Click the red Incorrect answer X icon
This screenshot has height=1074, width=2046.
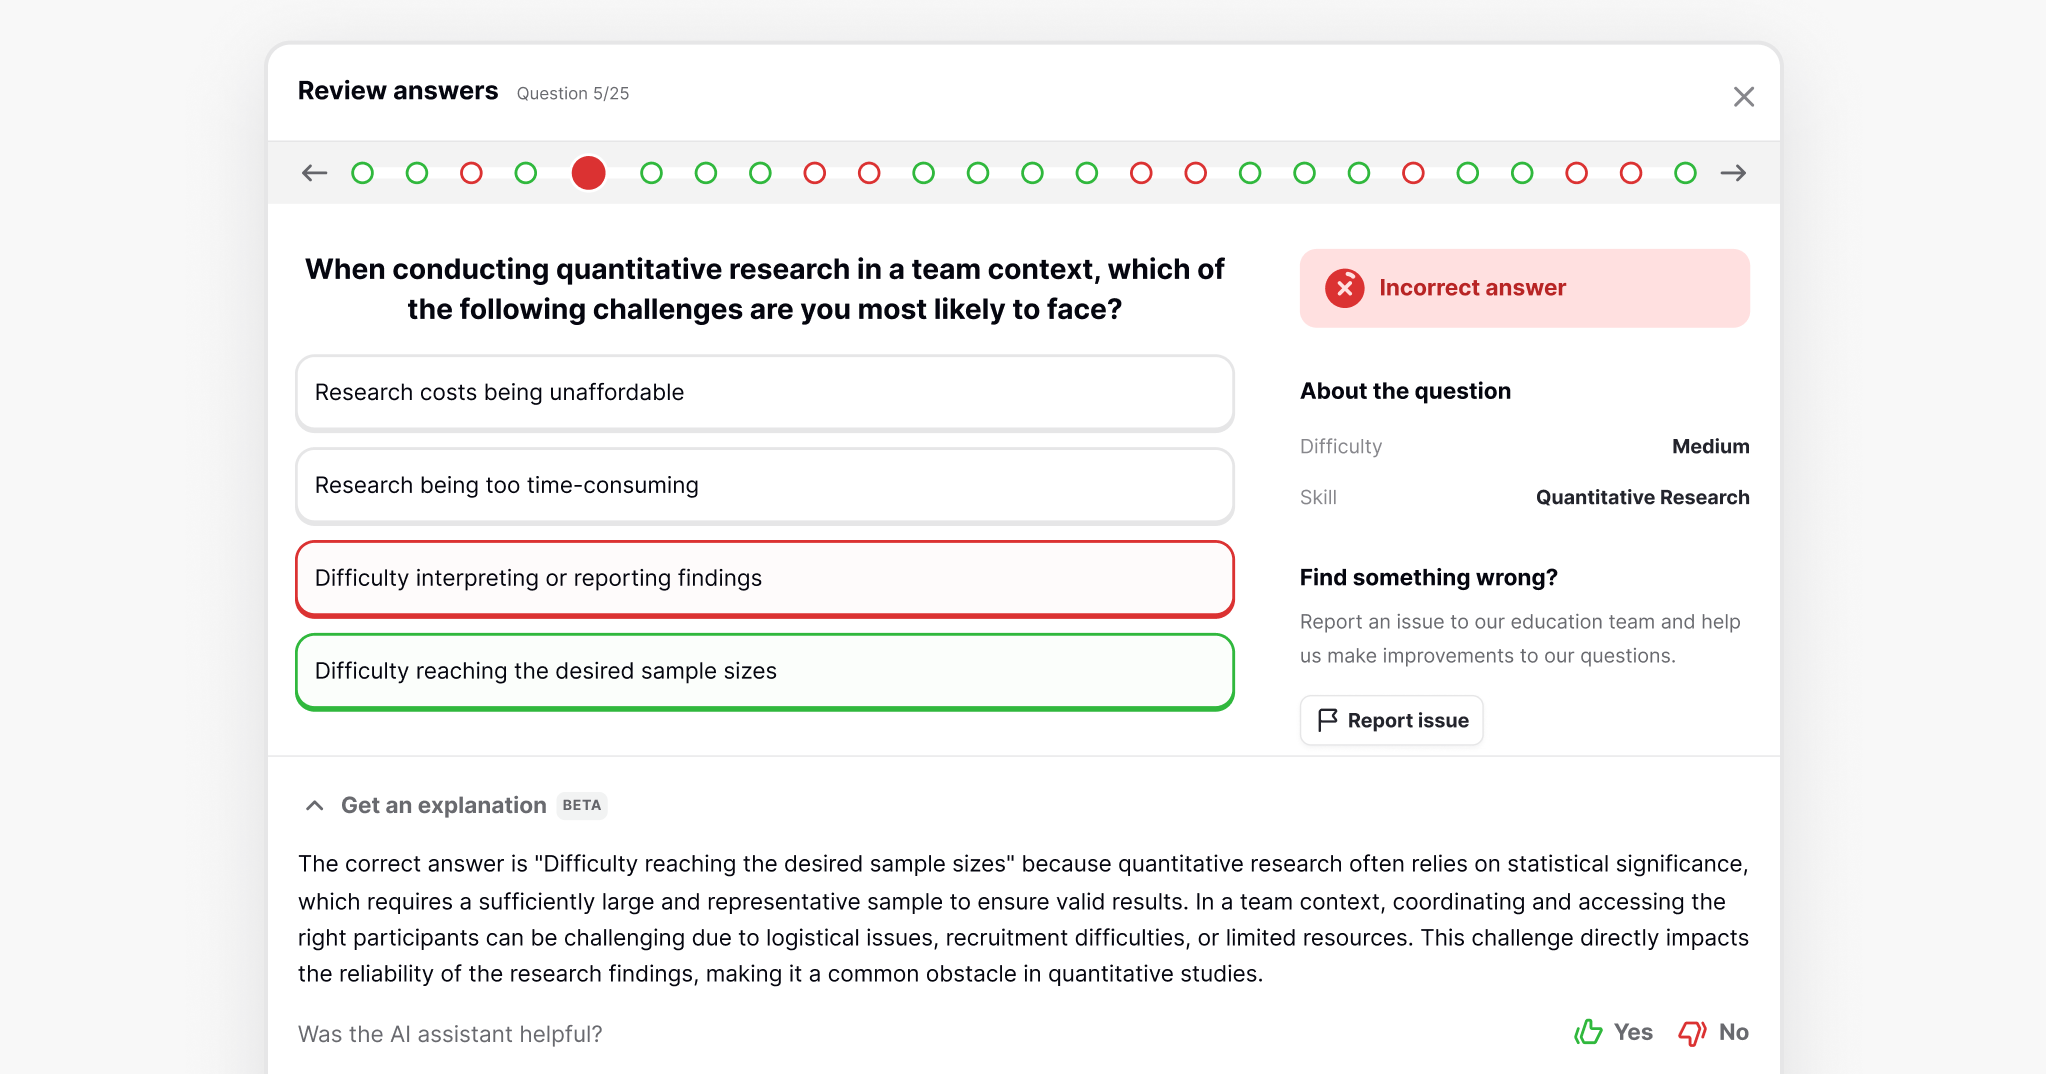(1344, 288)
